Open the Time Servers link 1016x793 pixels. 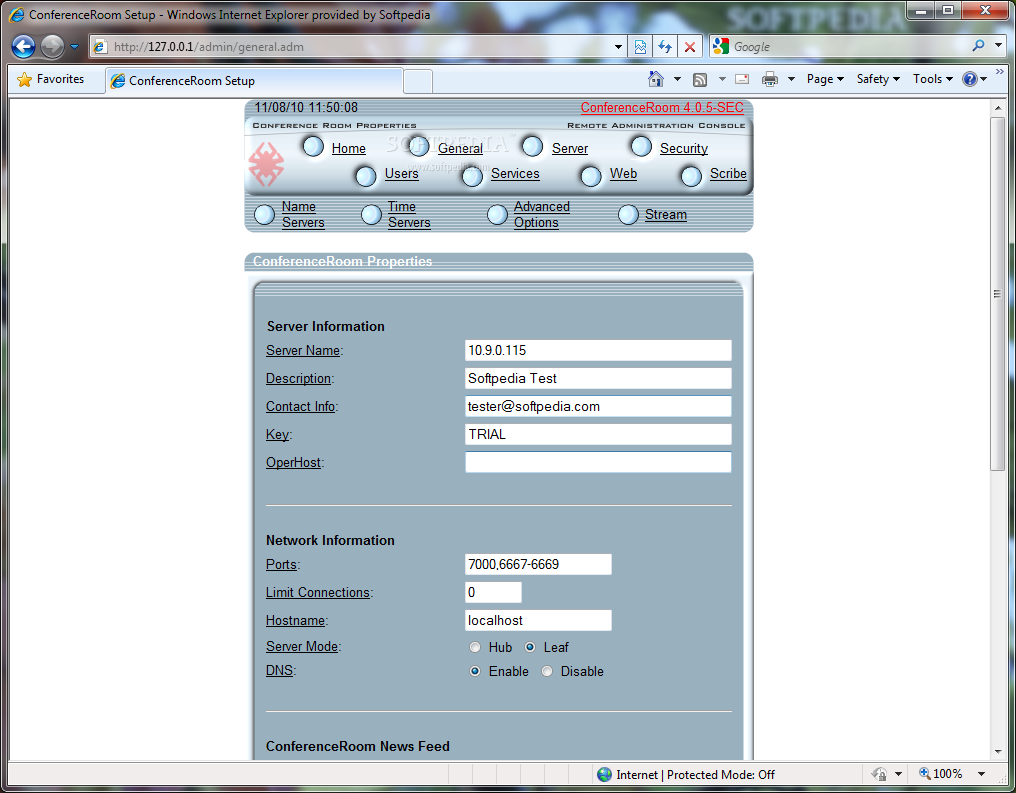coord(409,214)
